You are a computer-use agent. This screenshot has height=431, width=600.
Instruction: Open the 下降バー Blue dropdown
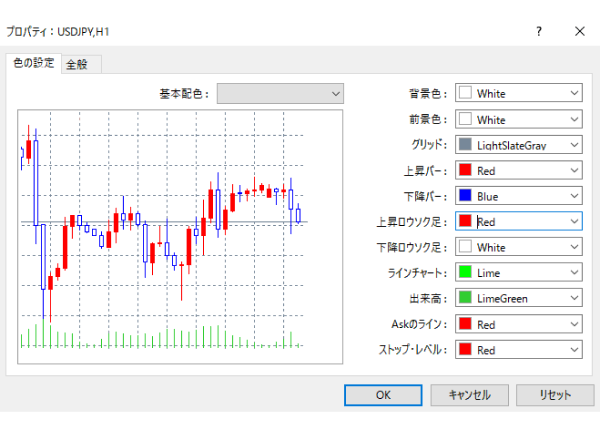pyautogui.click(x=518, y=196)
